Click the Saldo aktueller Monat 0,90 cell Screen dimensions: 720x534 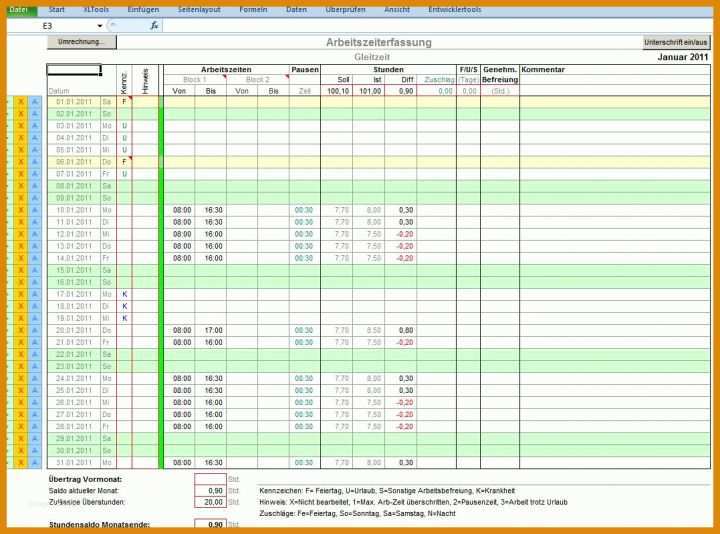point(210,491)
